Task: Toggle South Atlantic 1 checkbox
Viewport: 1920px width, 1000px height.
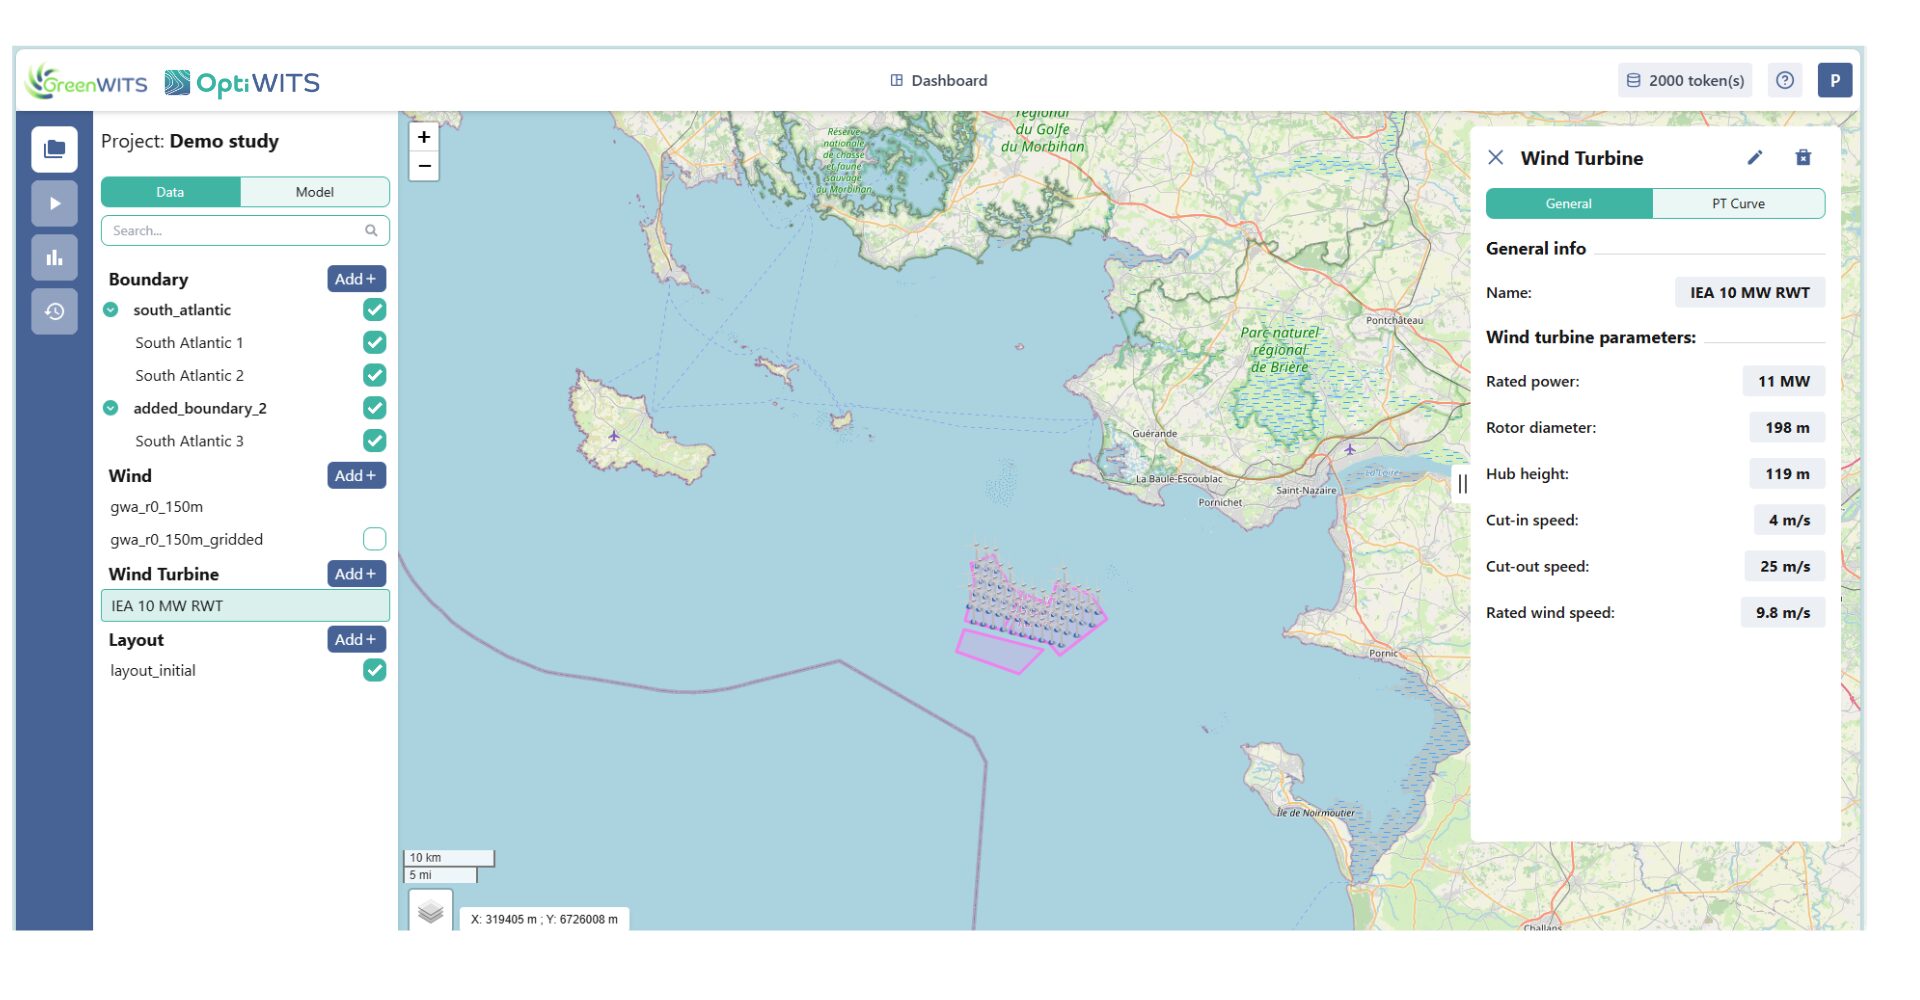Action: [x=375, y=343]
